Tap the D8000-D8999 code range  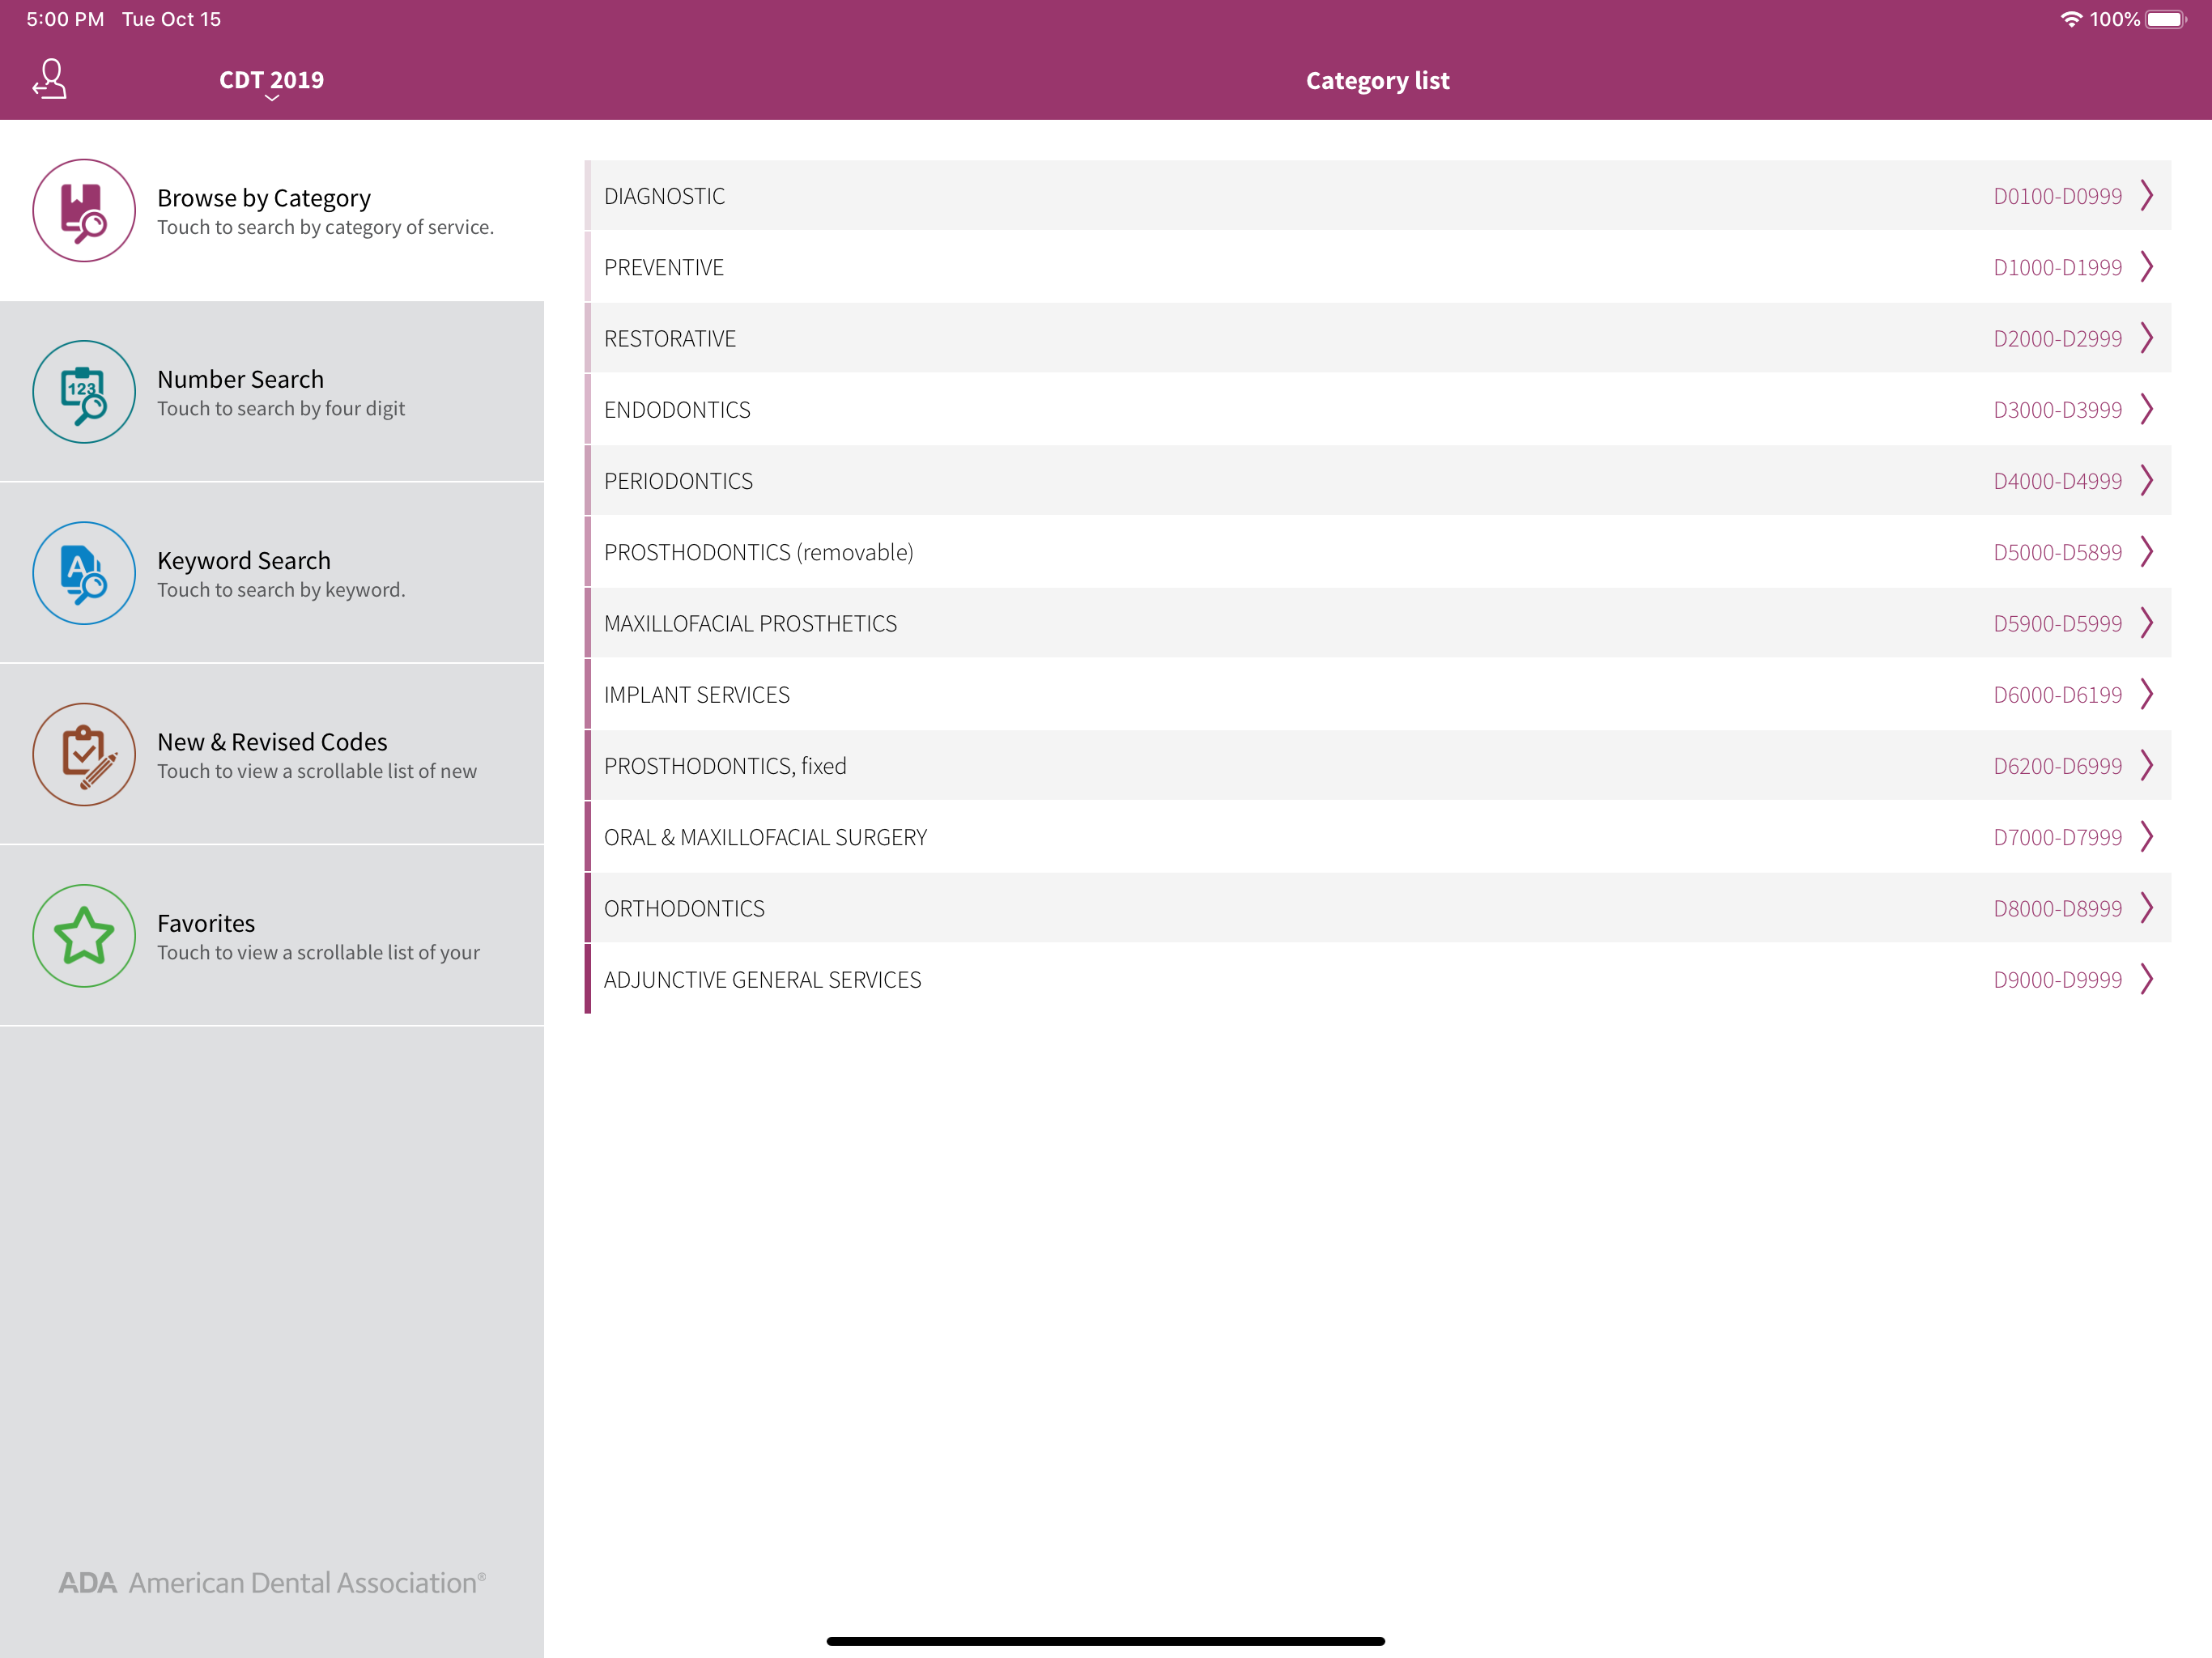[x=2057, y=909]
